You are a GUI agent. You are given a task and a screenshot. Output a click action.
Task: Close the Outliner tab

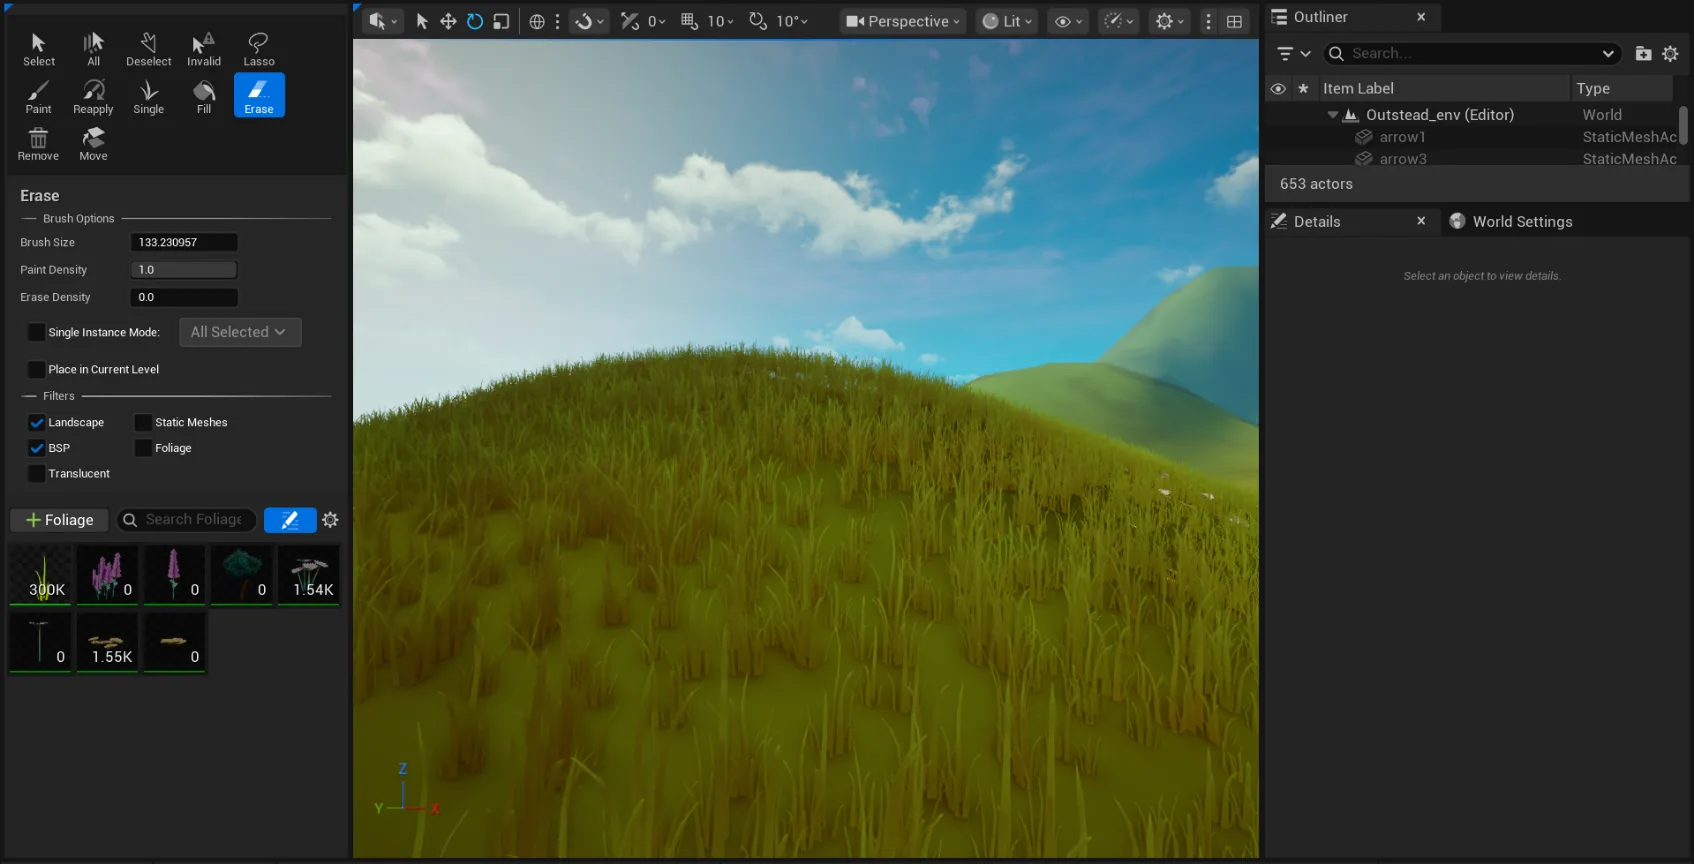pos(1421,17)
